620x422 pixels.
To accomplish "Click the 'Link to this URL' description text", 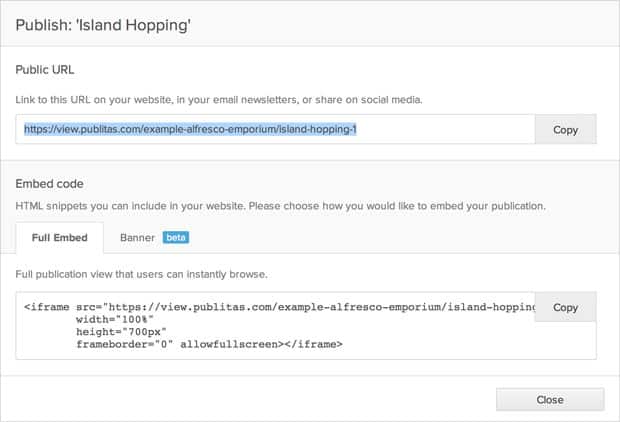I will pyautogui.click(x=220, y=100).
